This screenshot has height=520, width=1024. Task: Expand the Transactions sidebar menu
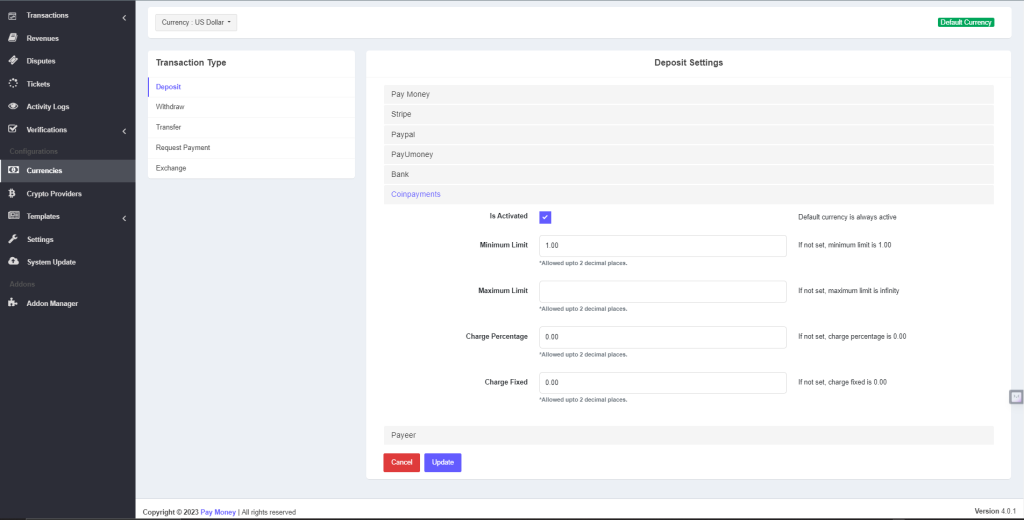coord(66,16)
